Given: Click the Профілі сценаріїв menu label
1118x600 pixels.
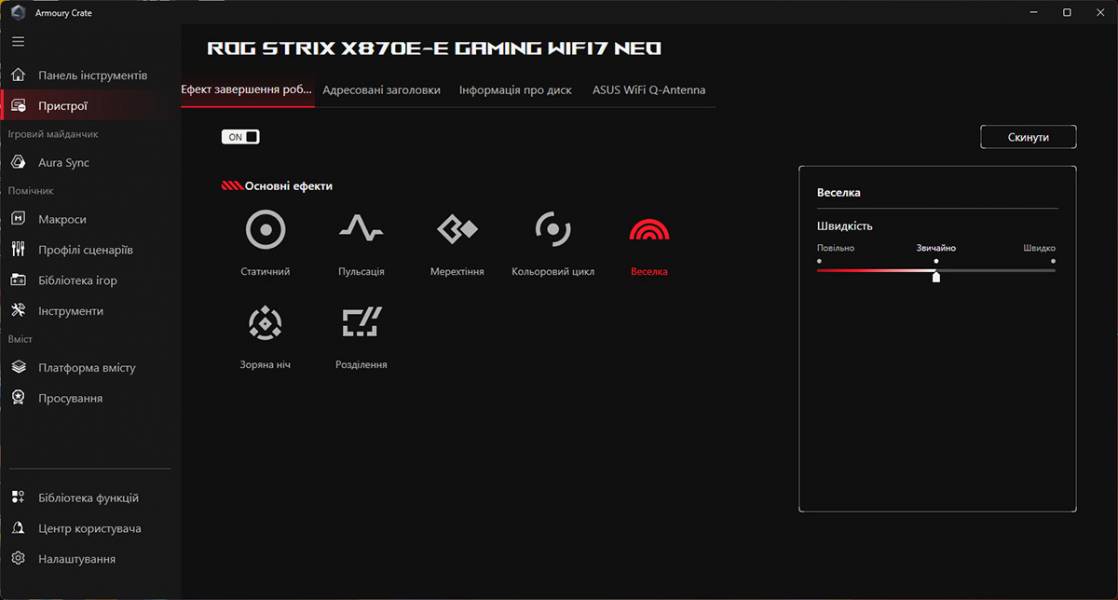Looking at the screenshot, I should (86, 249).
